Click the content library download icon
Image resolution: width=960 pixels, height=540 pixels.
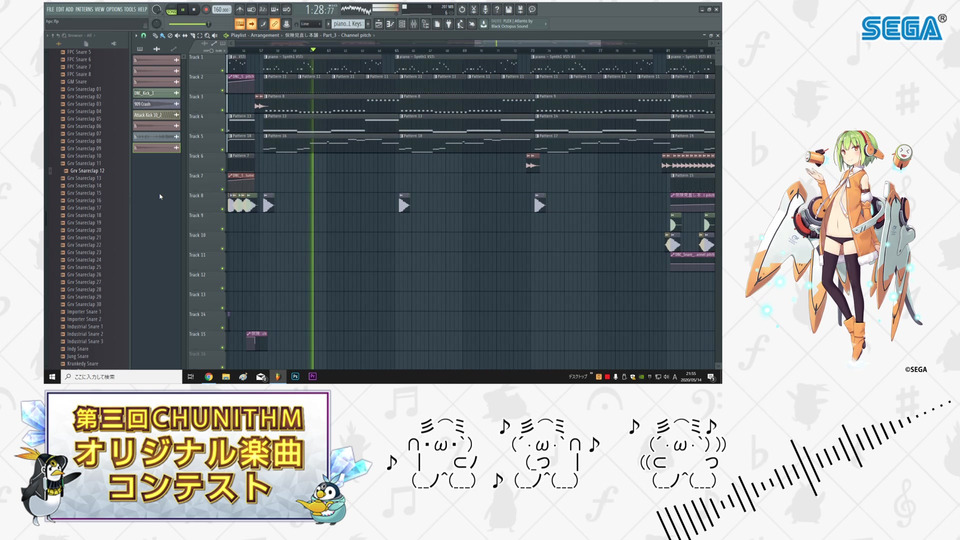[484, 24]
